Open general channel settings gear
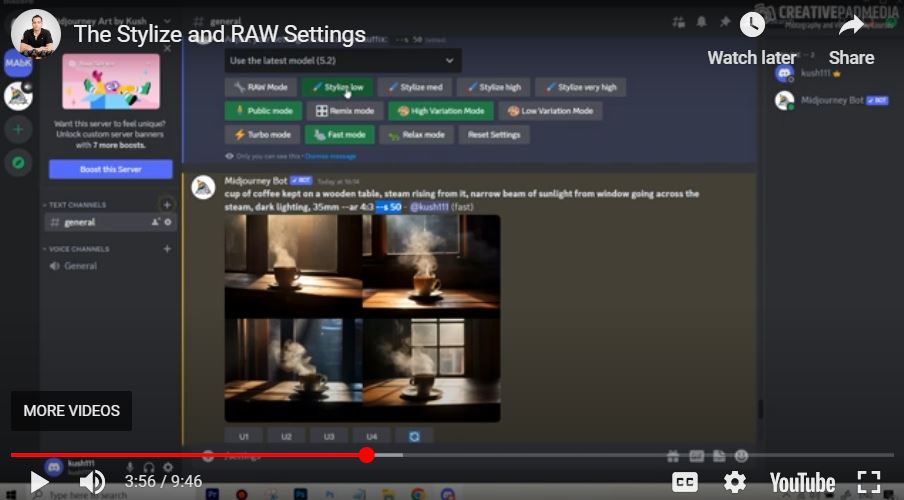Image resolution: width=904 pixels, height=500 pixels. [x=168, y=222]
